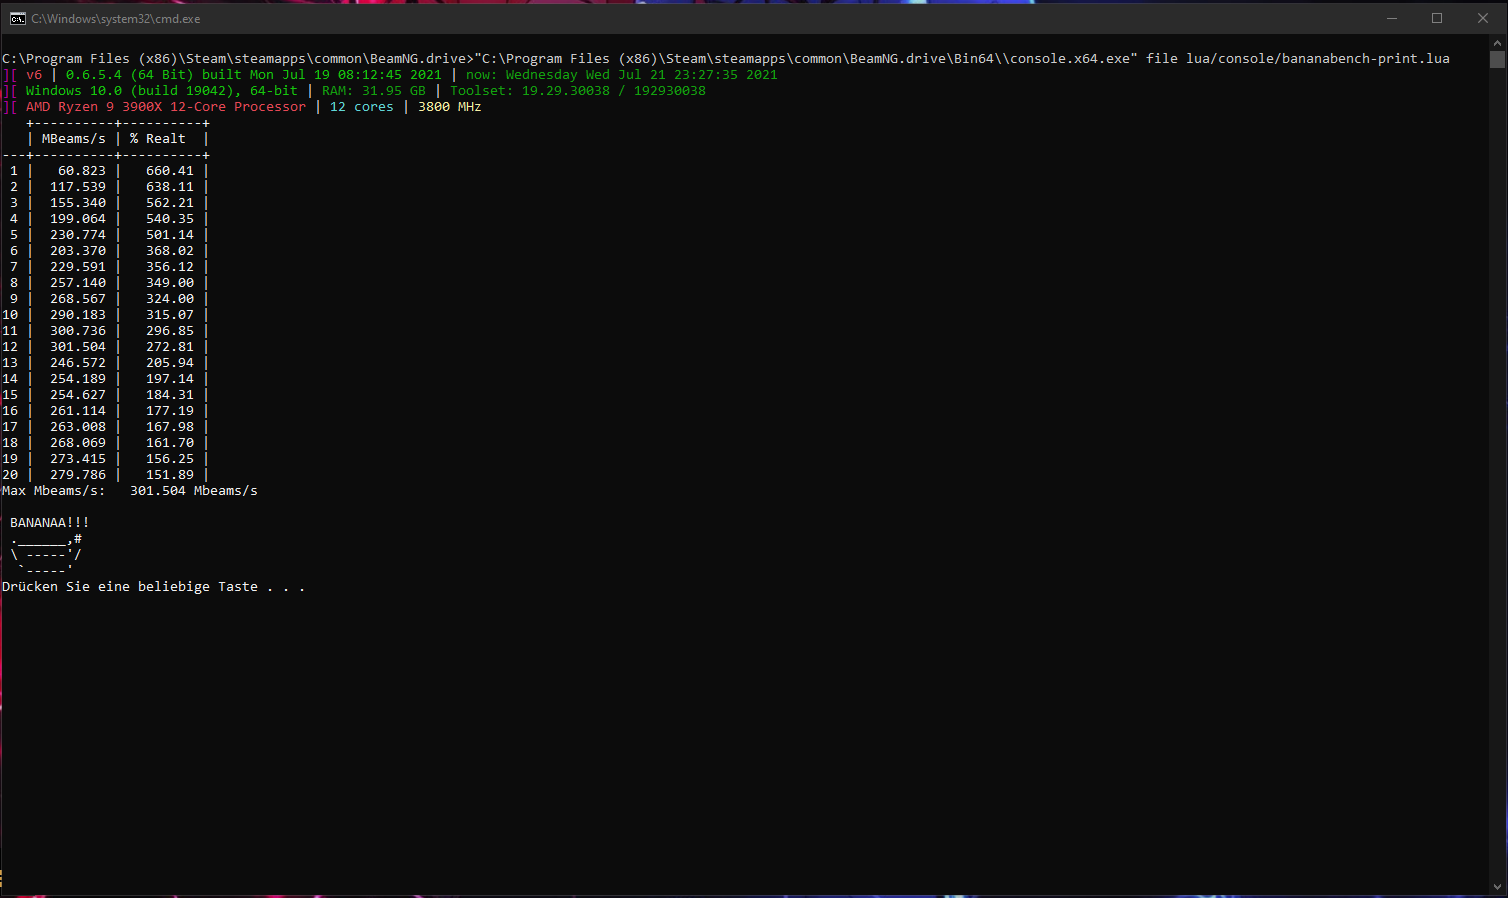Click the '12 cores' text
This screenshot has width=1508, height=898.
362,107
